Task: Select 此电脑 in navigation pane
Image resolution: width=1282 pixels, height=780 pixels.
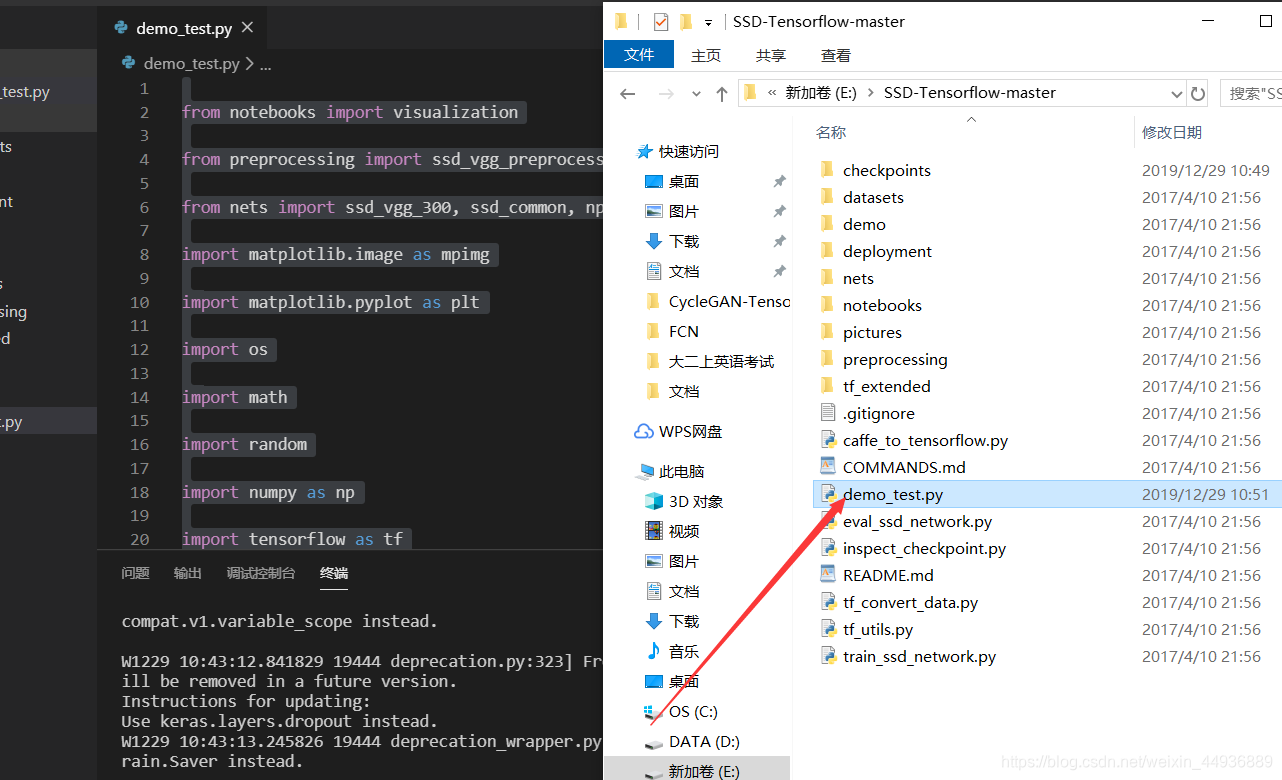Action: click(681, 471)
